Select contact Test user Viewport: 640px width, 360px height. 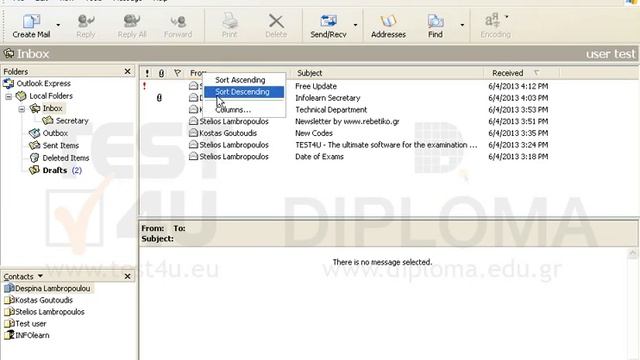pos(31,324)
